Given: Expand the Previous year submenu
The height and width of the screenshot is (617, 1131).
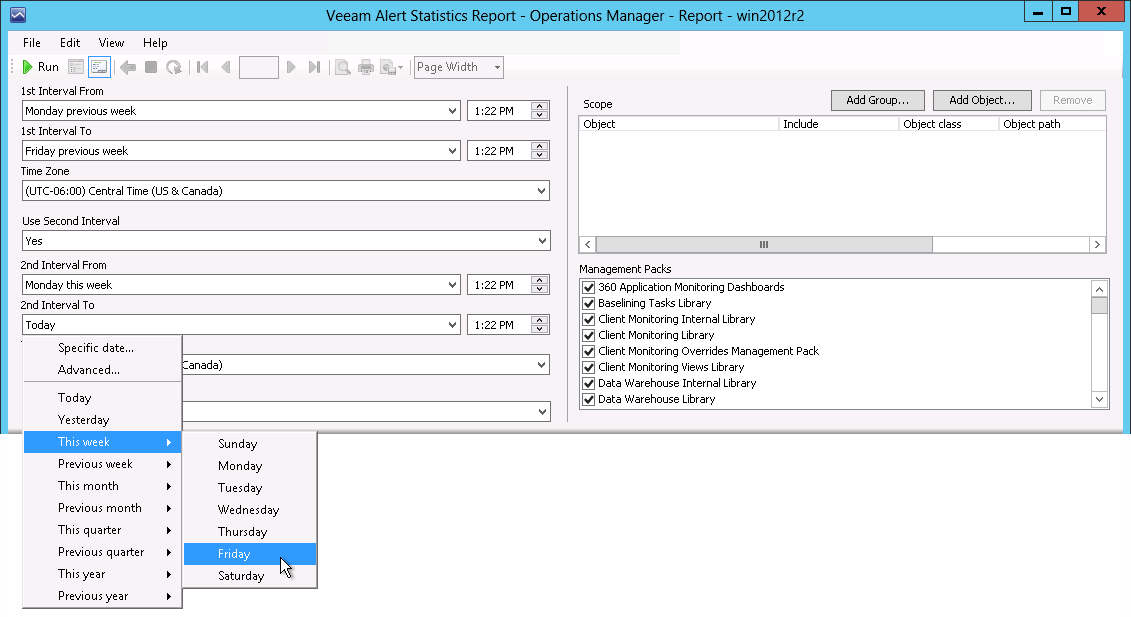Looking at the screenshot, I should (102, 596).
